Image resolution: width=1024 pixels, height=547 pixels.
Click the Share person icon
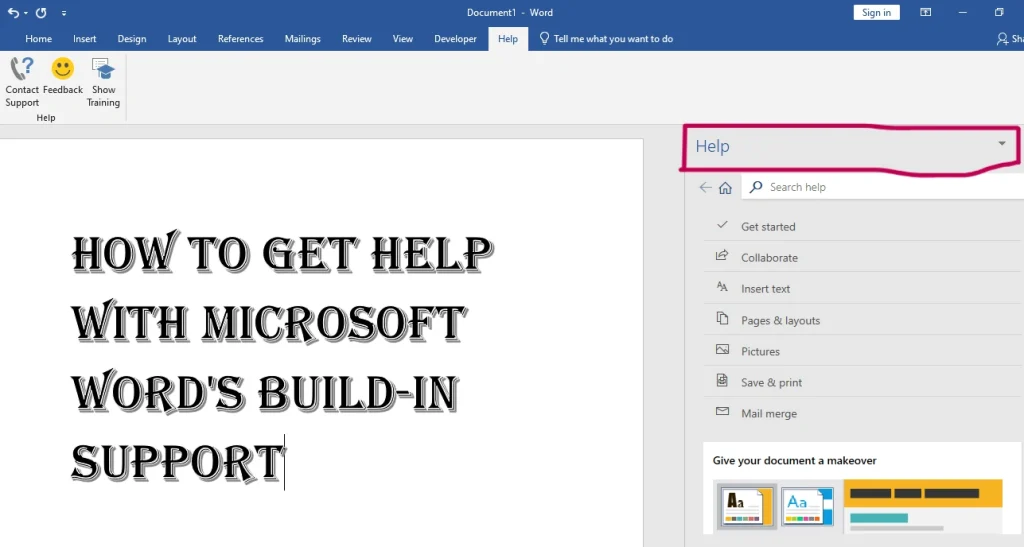click(x=1002, y=39)
